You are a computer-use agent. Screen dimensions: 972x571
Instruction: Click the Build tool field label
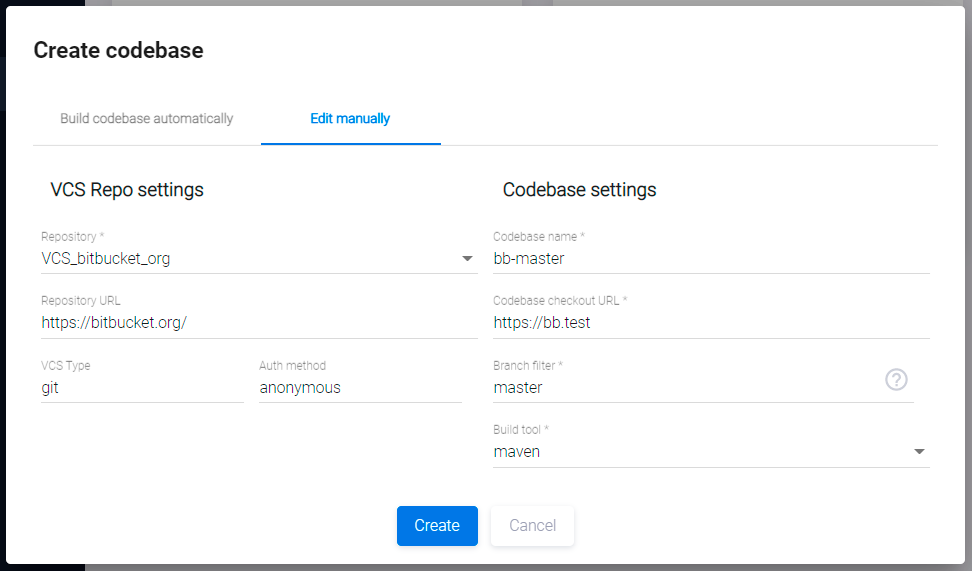(x=521, y=430)
